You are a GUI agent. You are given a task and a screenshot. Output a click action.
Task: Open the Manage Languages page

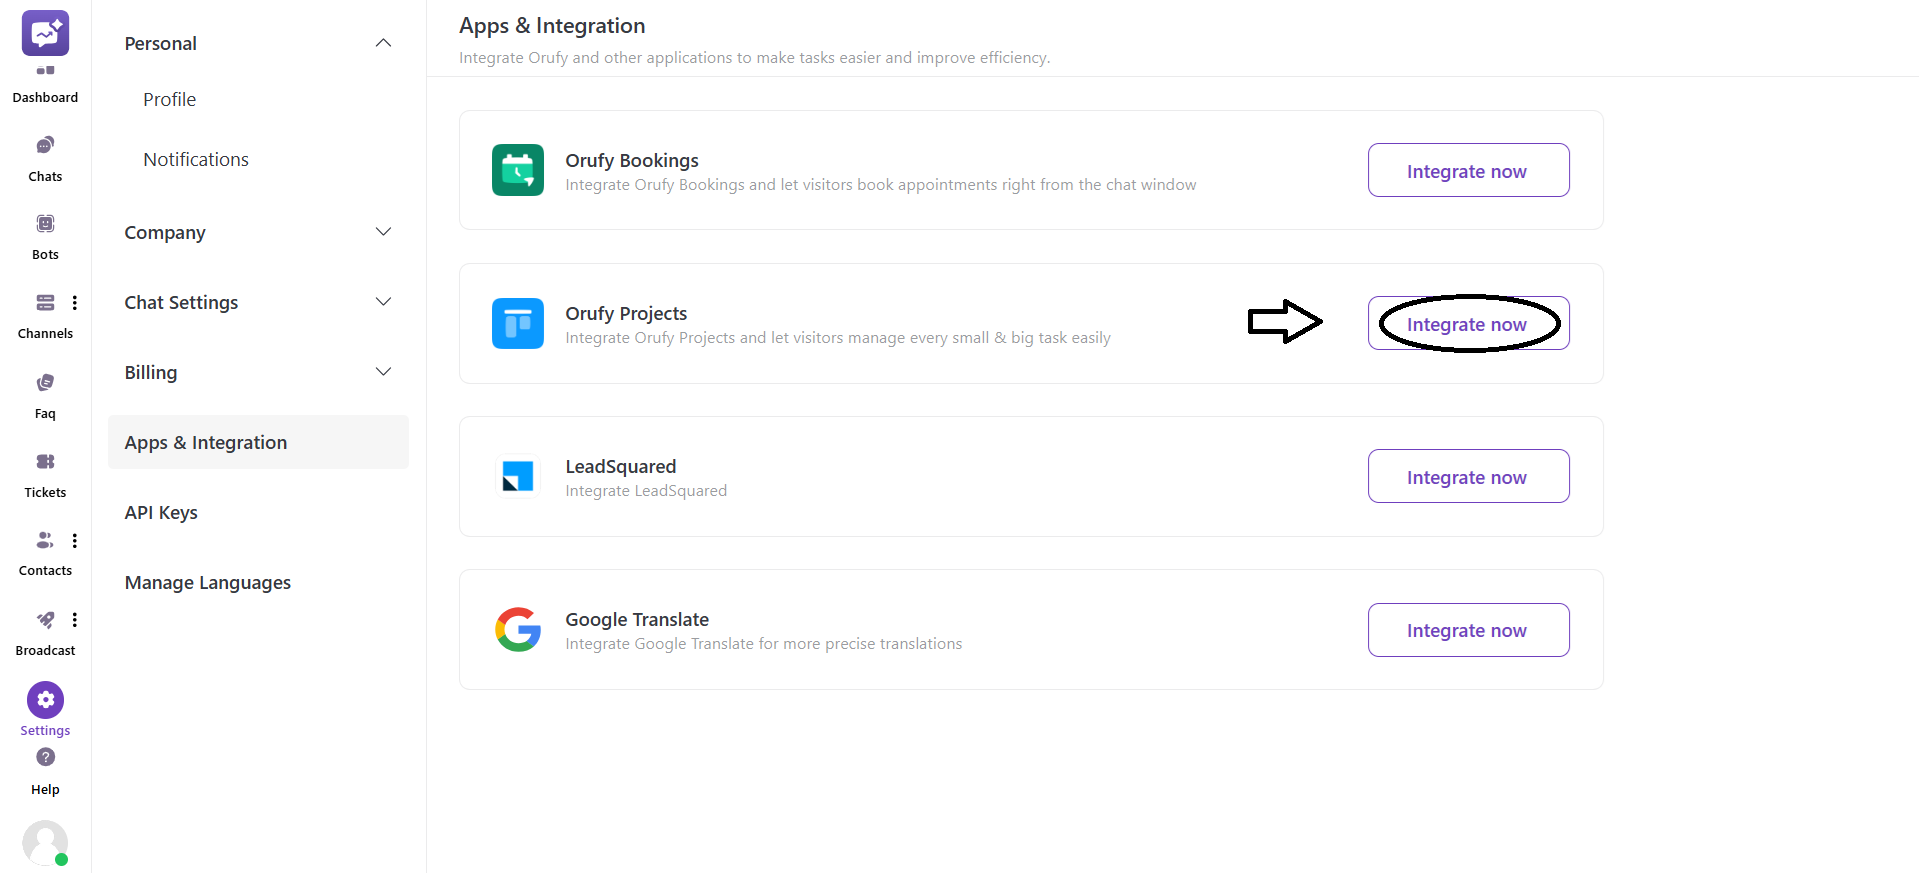(207, 582)
